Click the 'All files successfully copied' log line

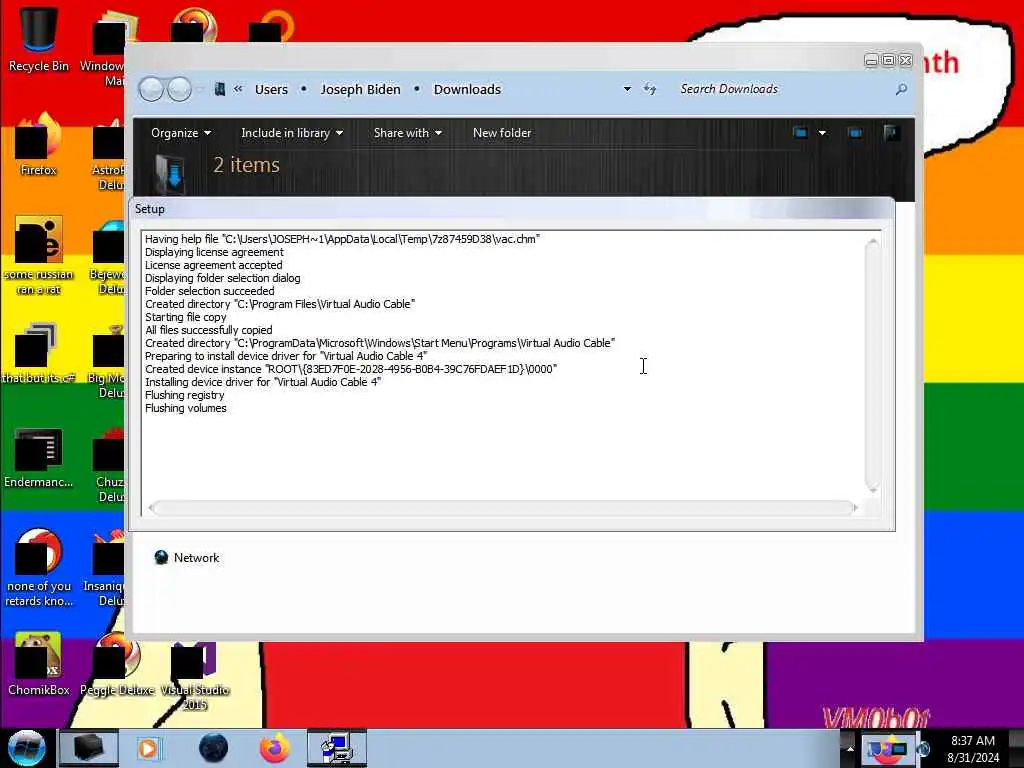point(208,330)
